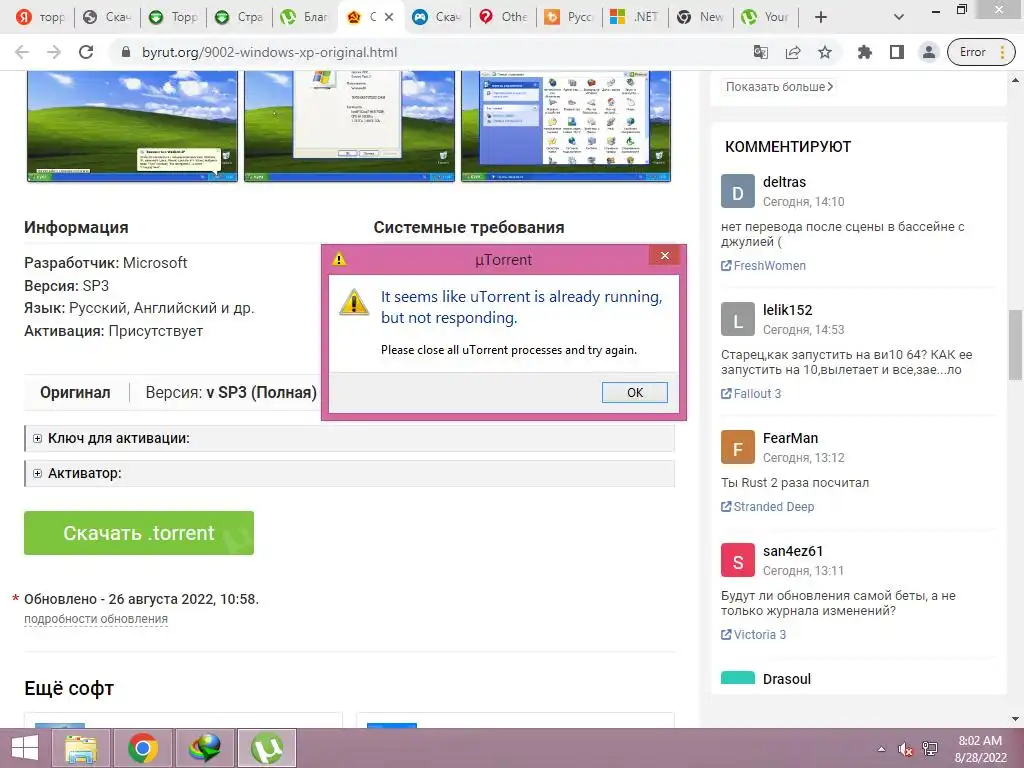Bookmark this page with the star
Viewport: 1024px width, 768px height.
pos(825,52)
